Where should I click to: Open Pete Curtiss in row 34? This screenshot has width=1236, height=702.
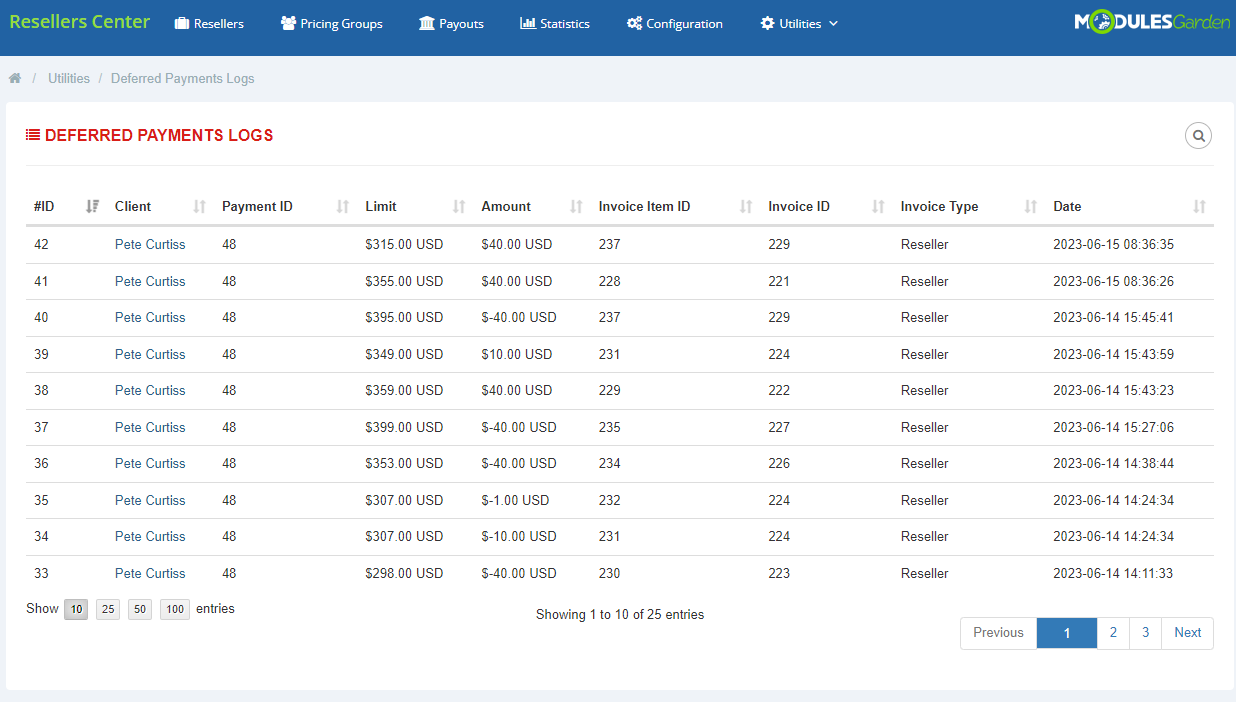(x=150, y=536)
